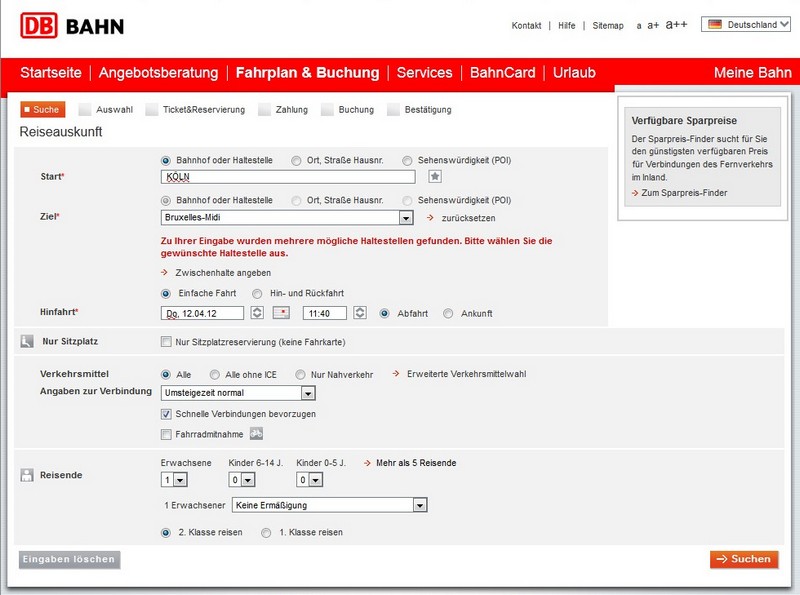Click the Buchung step tab

pos(348,109)
